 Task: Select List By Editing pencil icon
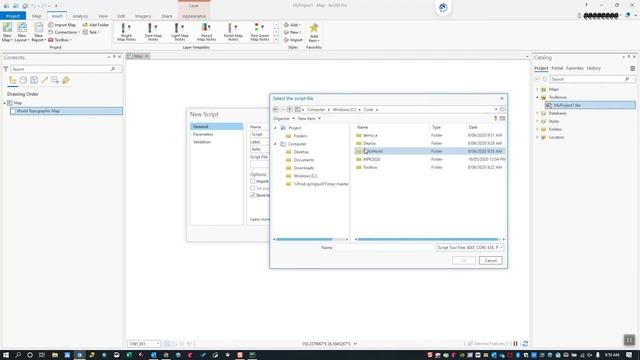point(44,80)
